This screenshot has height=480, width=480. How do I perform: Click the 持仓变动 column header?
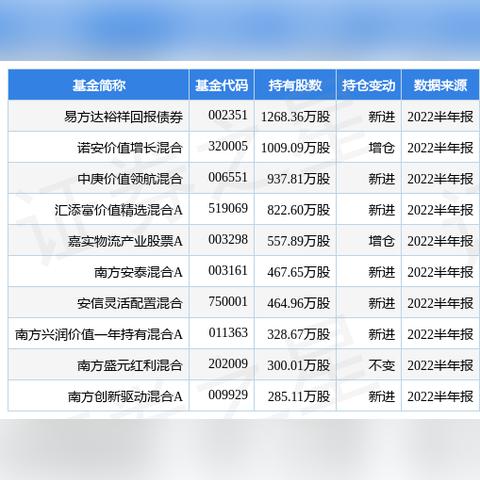pos(368,85)
